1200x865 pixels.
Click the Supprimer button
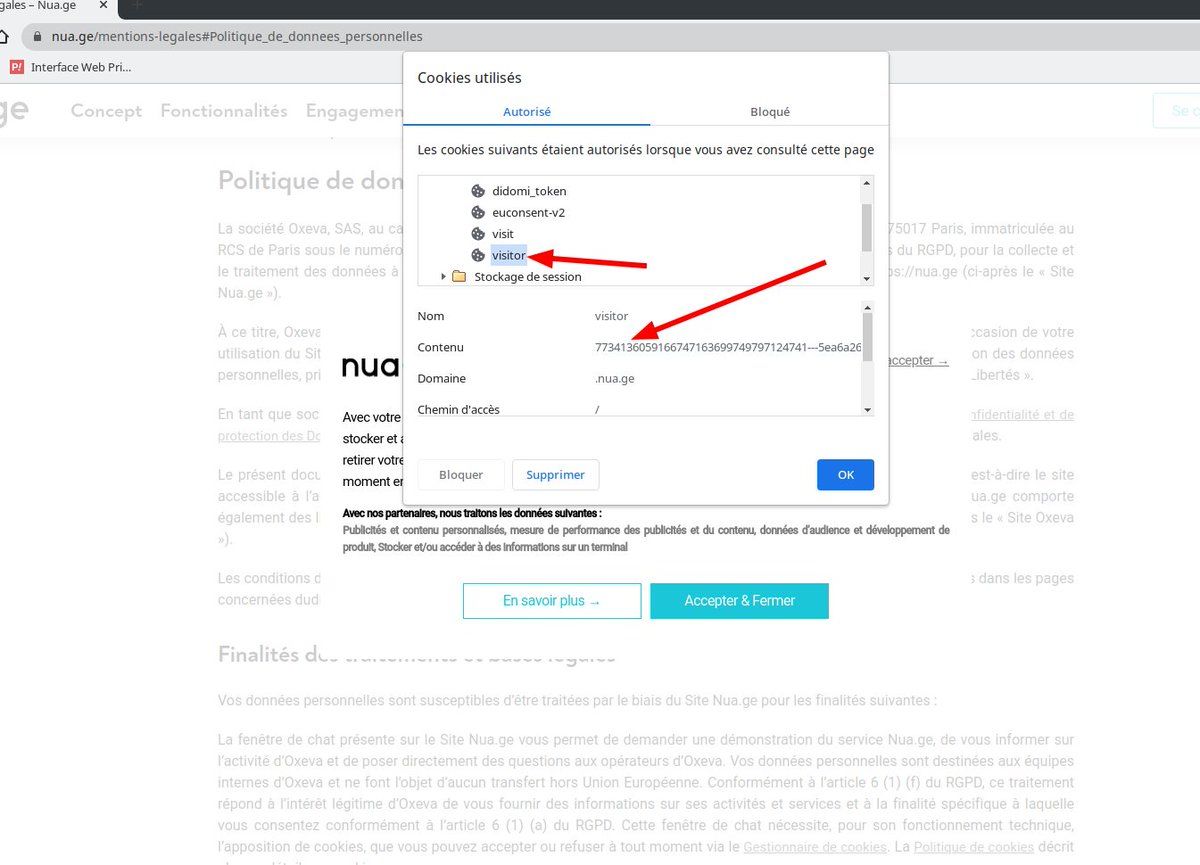click(x=556, y=475)
